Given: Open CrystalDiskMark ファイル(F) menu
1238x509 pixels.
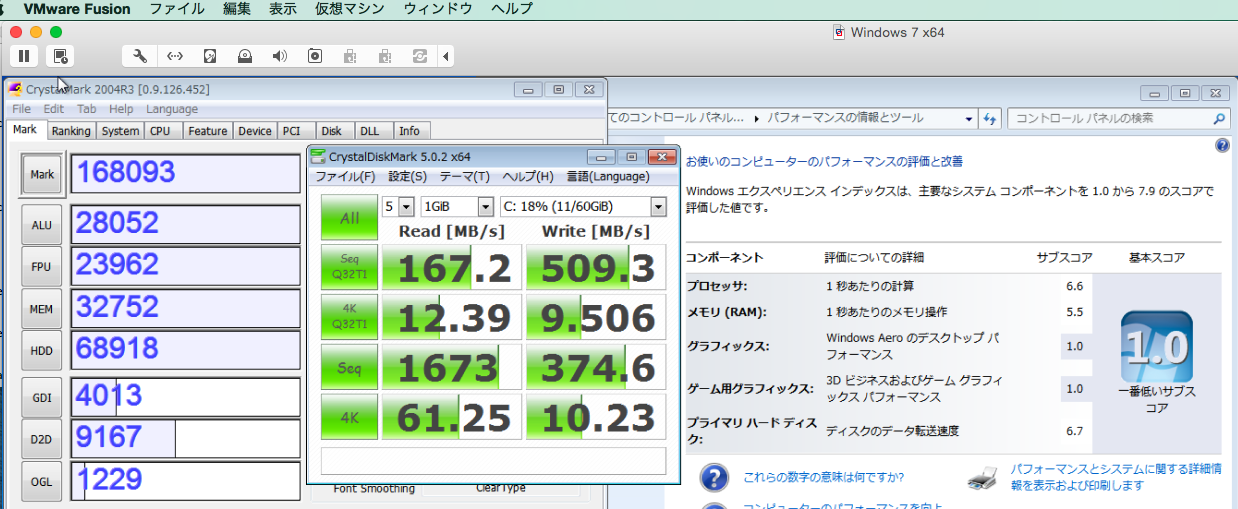Looking at the screenshot, I should pyautogui.click(x=345, y=176).
